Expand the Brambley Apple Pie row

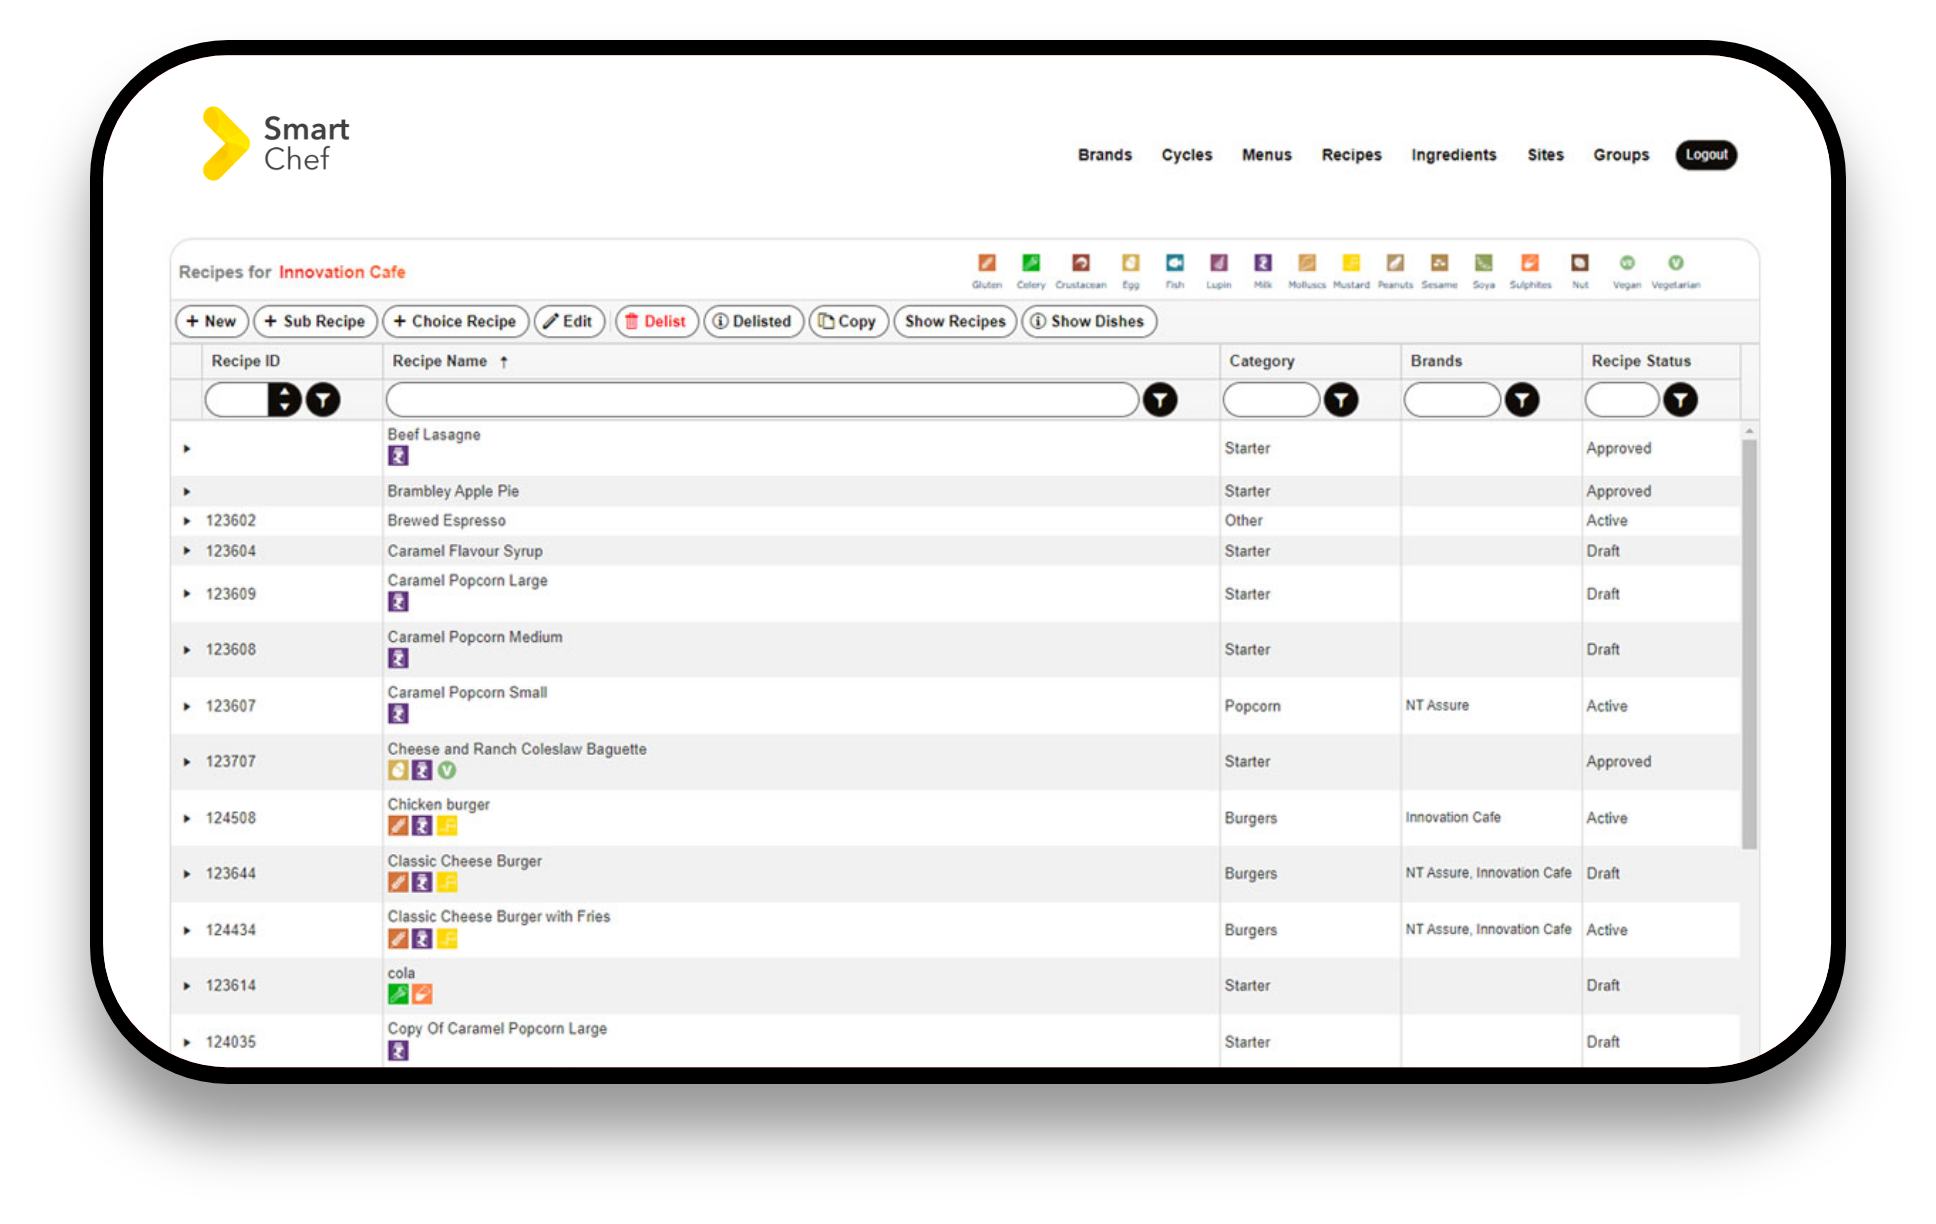pyautogui.click(x=186, y=492)
